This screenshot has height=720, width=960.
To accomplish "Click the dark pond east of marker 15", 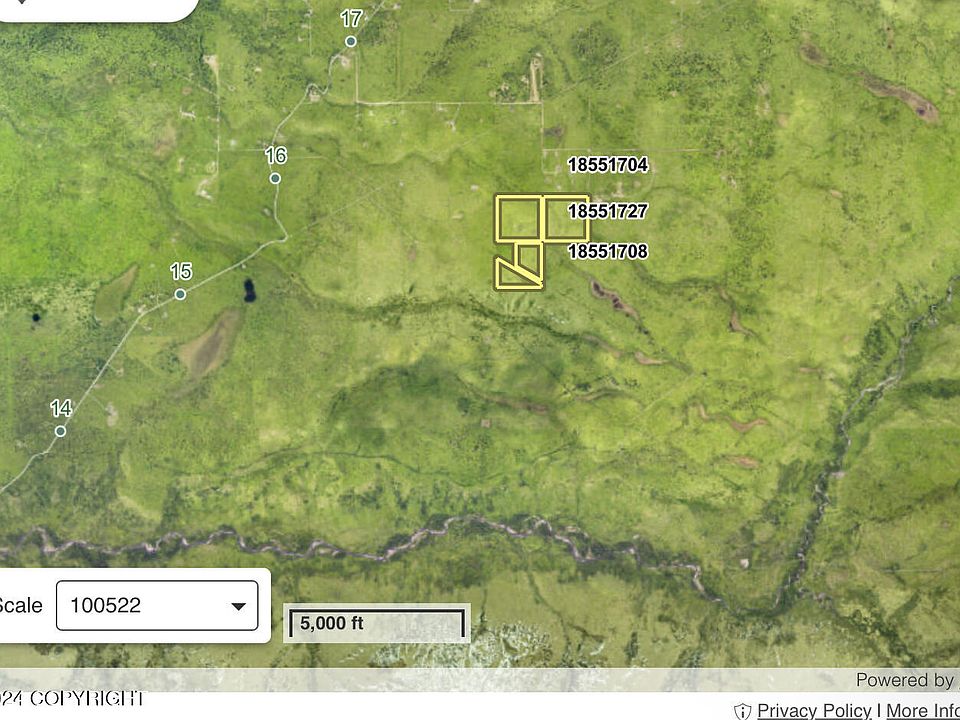I will click(x=247, y=291).
